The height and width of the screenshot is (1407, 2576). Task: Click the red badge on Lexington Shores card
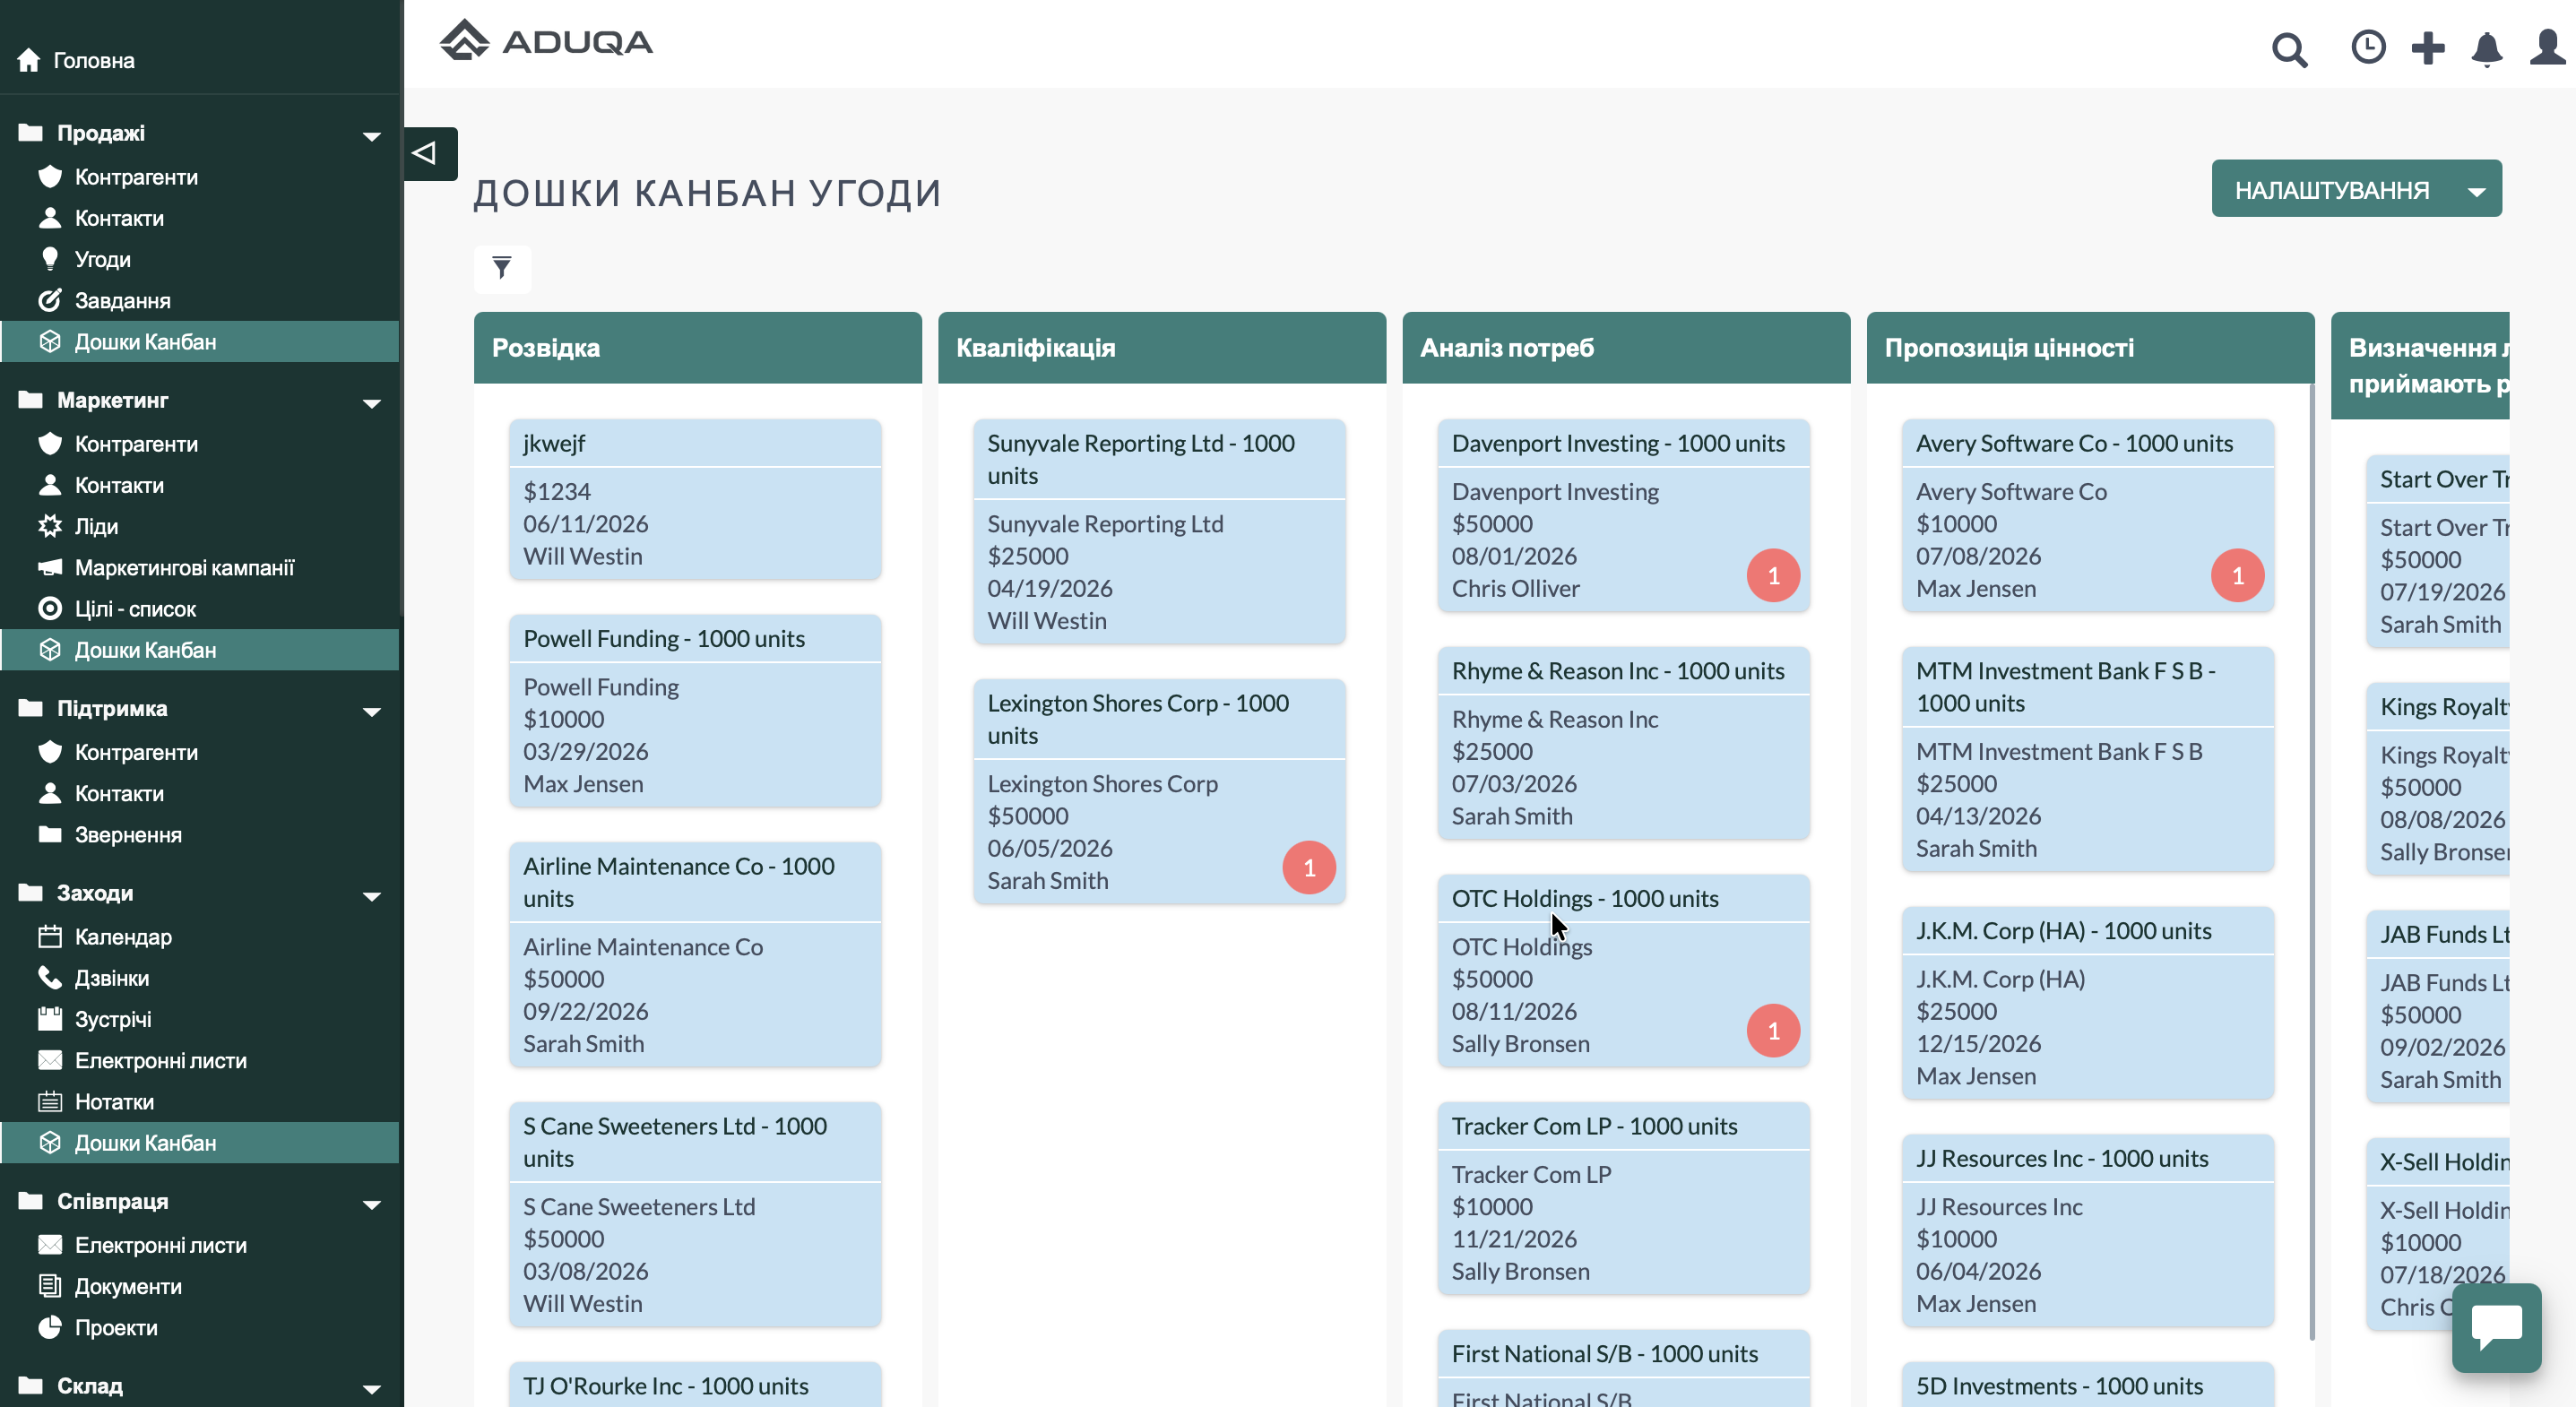click(1309, 867)
